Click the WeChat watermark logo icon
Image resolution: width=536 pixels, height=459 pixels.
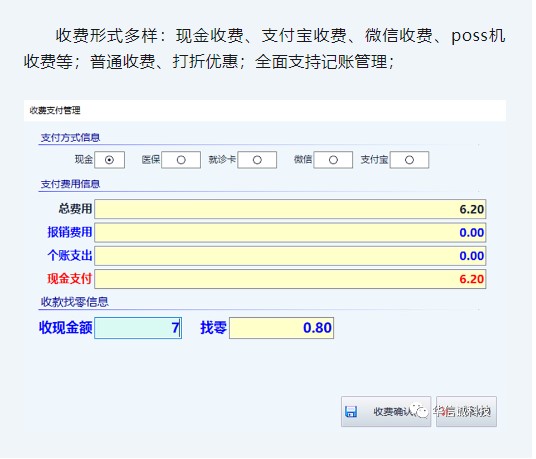(420, 411)
